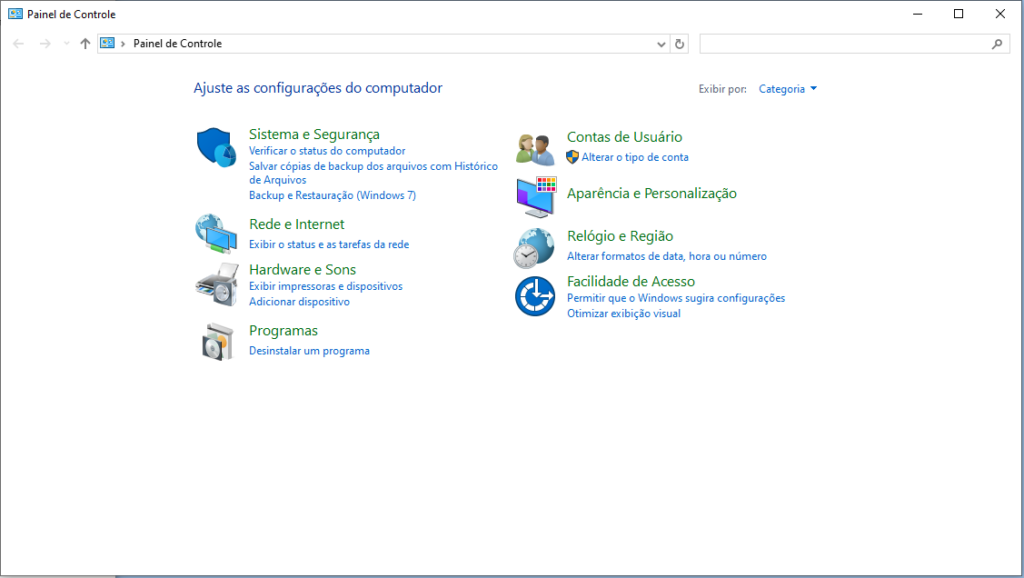Click the title bar Control Panel icon
1024x578 pixels.
(x=15, y=14)
